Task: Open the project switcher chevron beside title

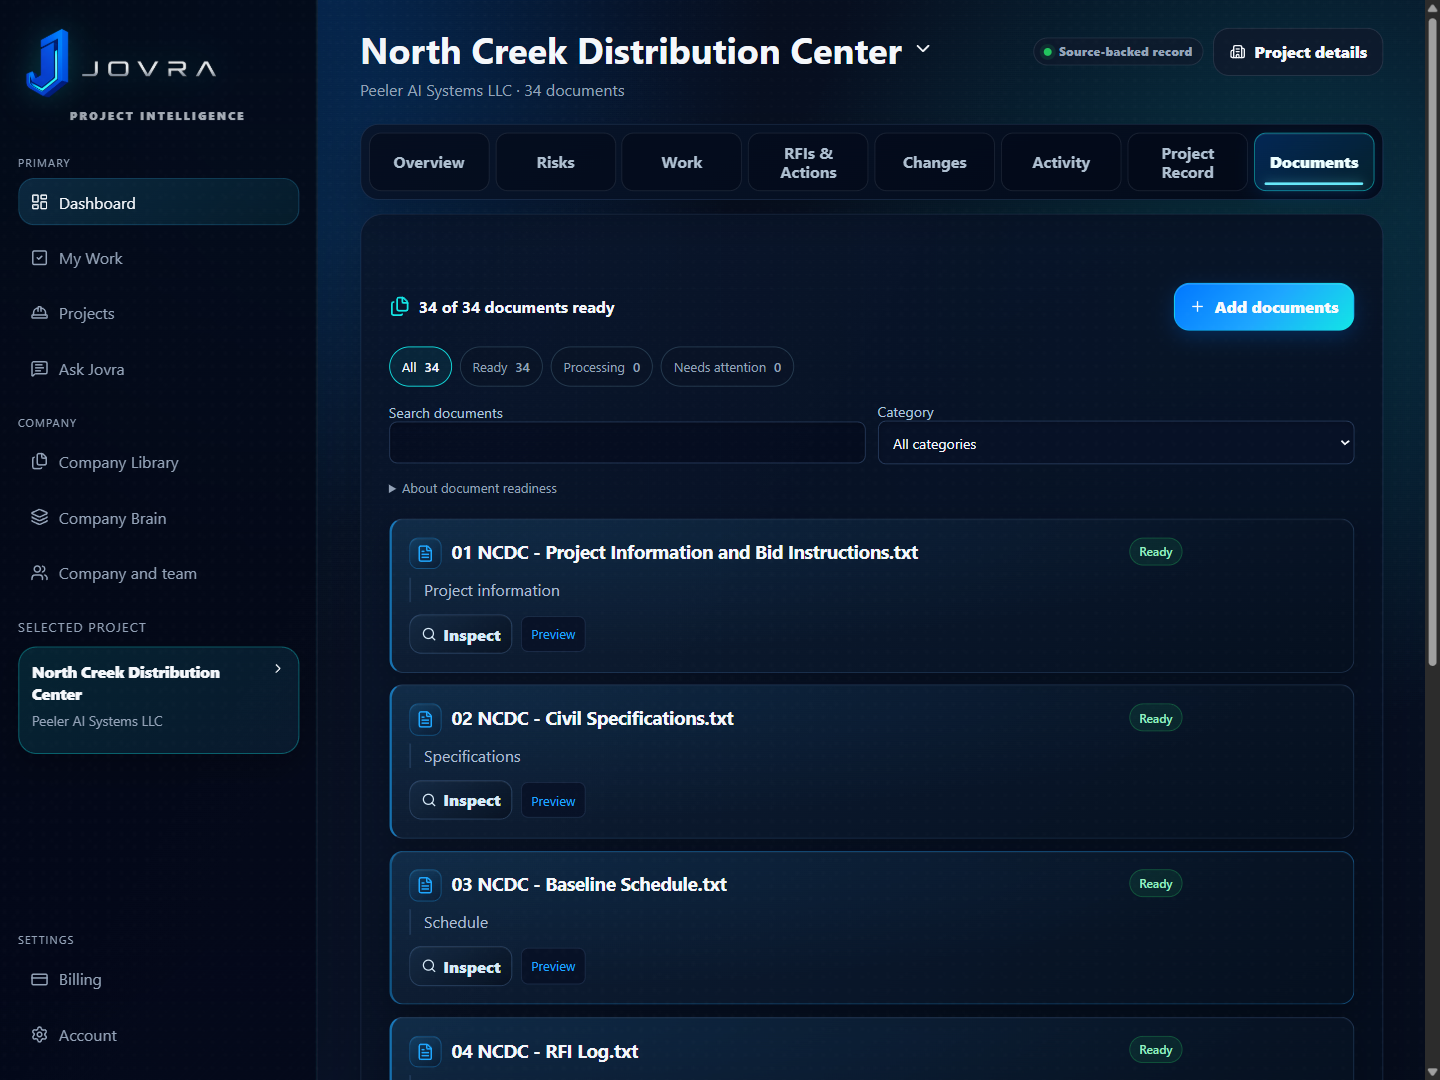Action: [923, 49]
